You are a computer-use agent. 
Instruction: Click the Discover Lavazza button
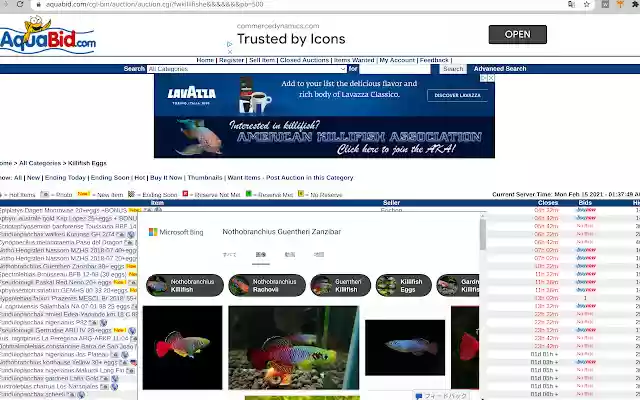pyautogui.click(x=457, y=95)
